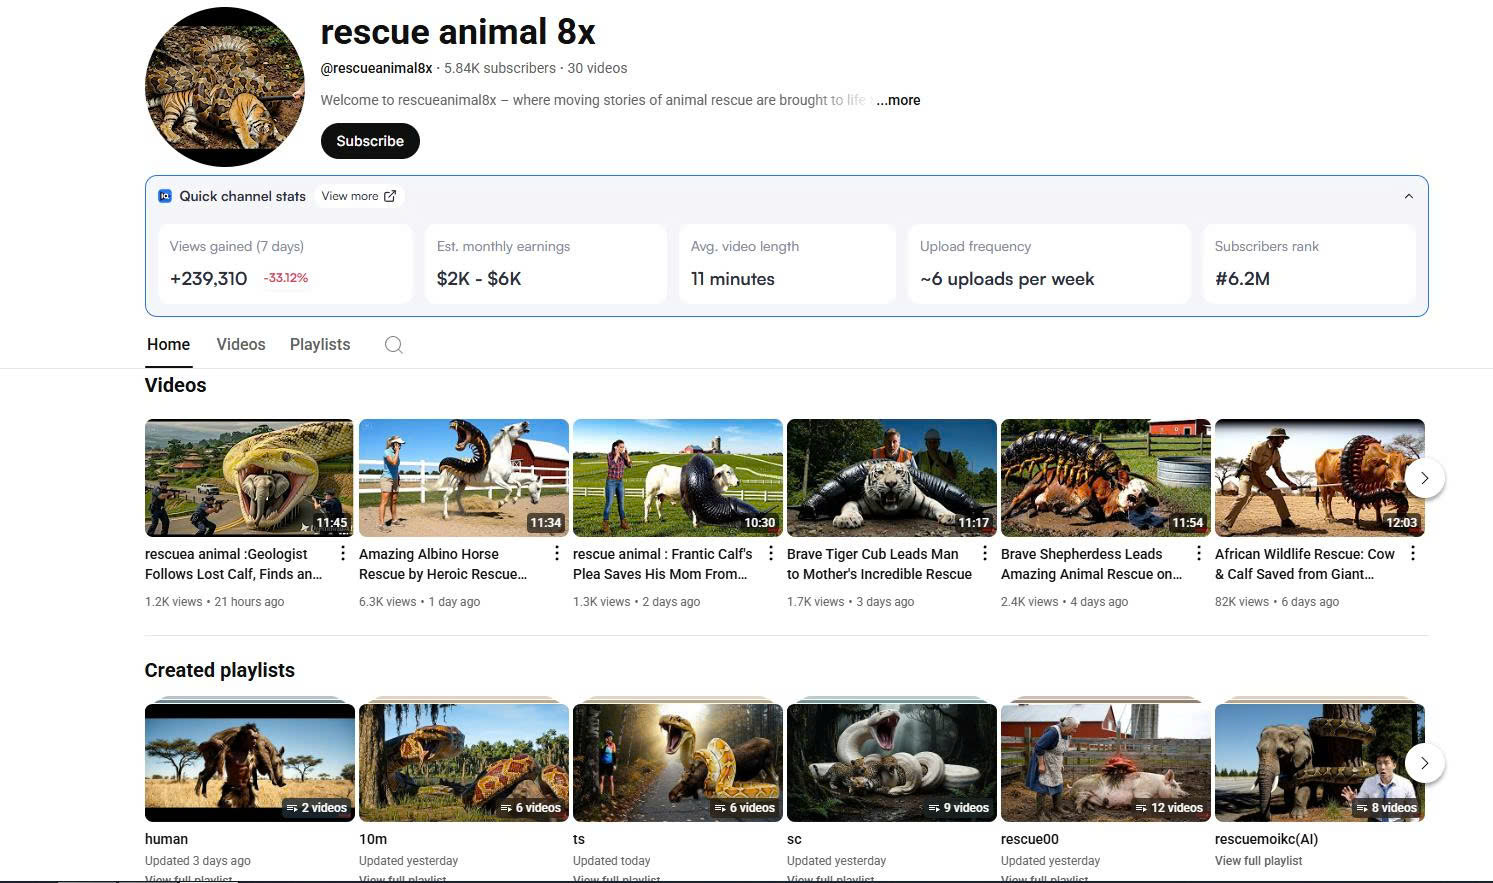1493x883 pixels.
Task: Open more options for Geologist Follows Lost Calf video
Action: 343,554
